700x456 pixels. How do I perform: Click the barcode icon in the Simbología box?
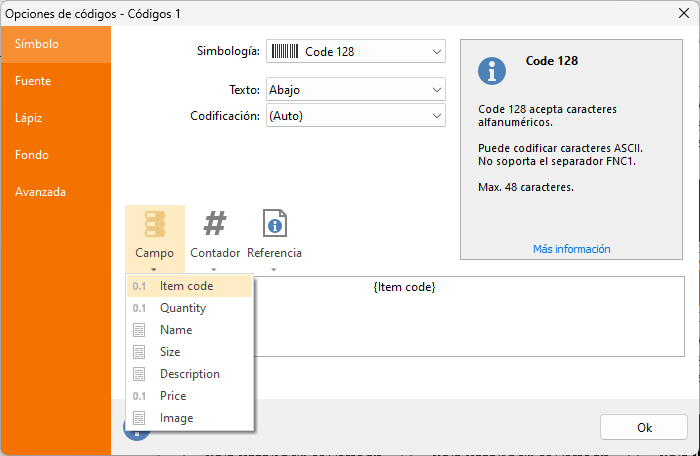pos(285,51)
